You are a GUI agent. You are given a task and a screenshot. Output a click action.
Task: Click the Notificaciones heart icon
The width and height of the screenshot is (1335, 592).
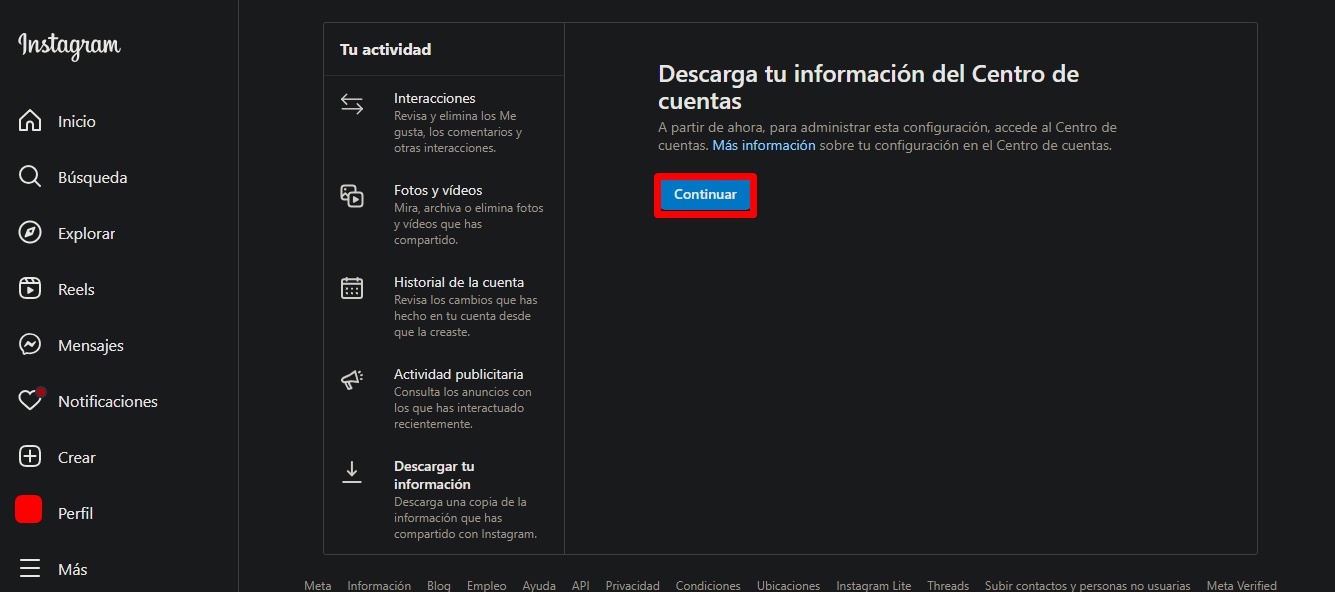click(31, 400)
